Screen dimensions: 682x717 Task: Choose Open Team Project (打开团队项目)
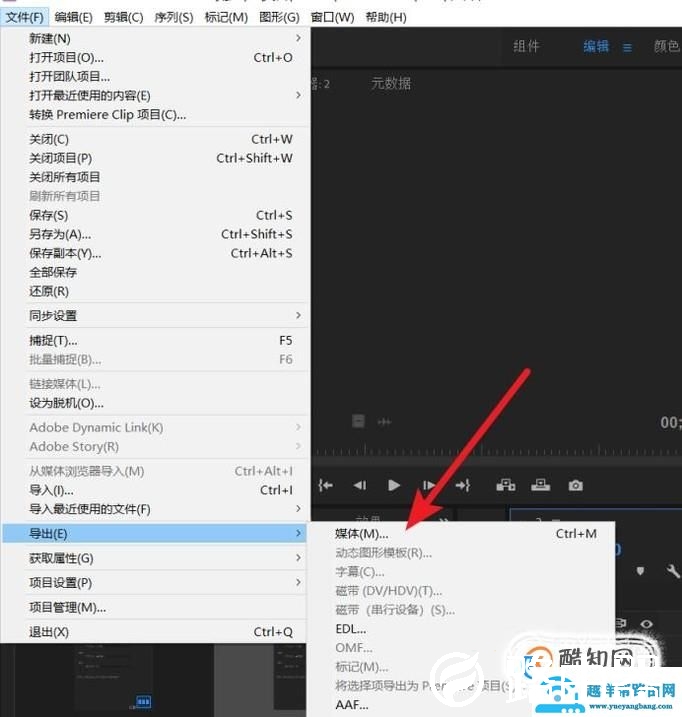(156, 76)
